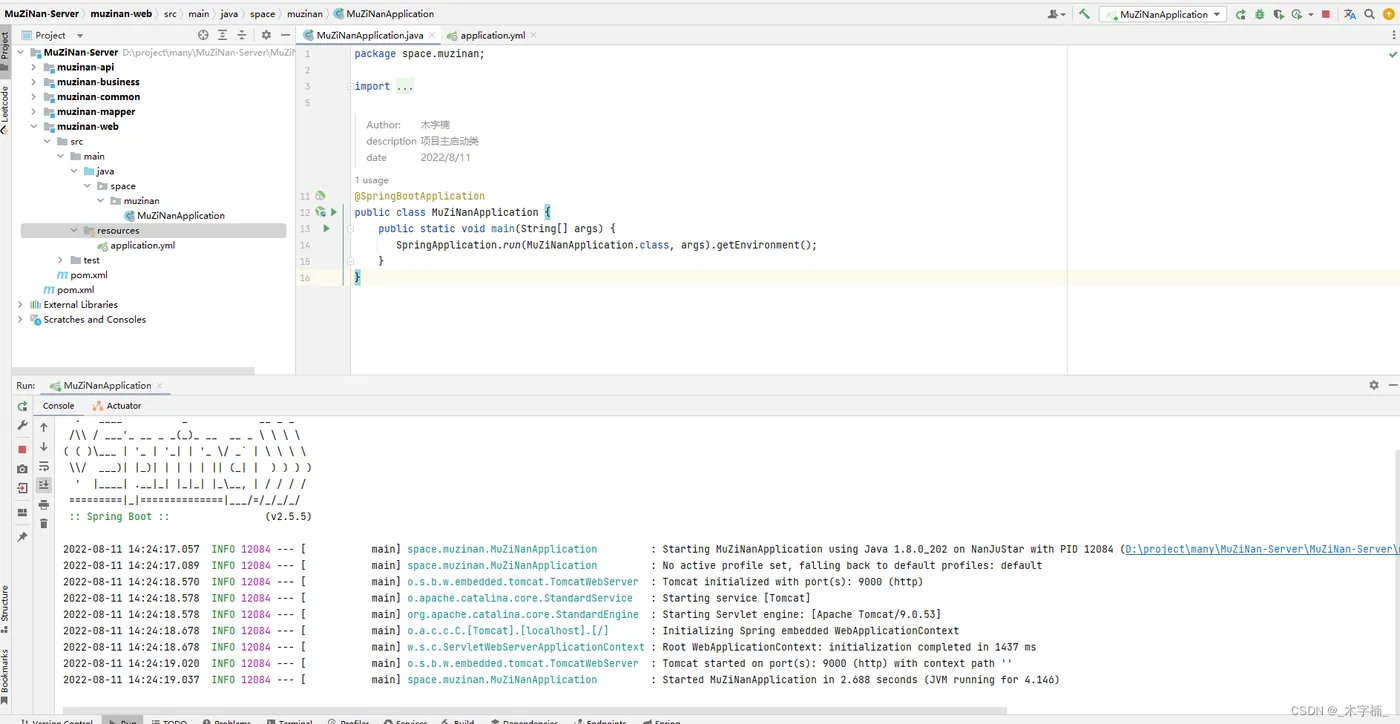1400x724 pixels.
Task: Select the Console tab
Action: tap(58, 406)
